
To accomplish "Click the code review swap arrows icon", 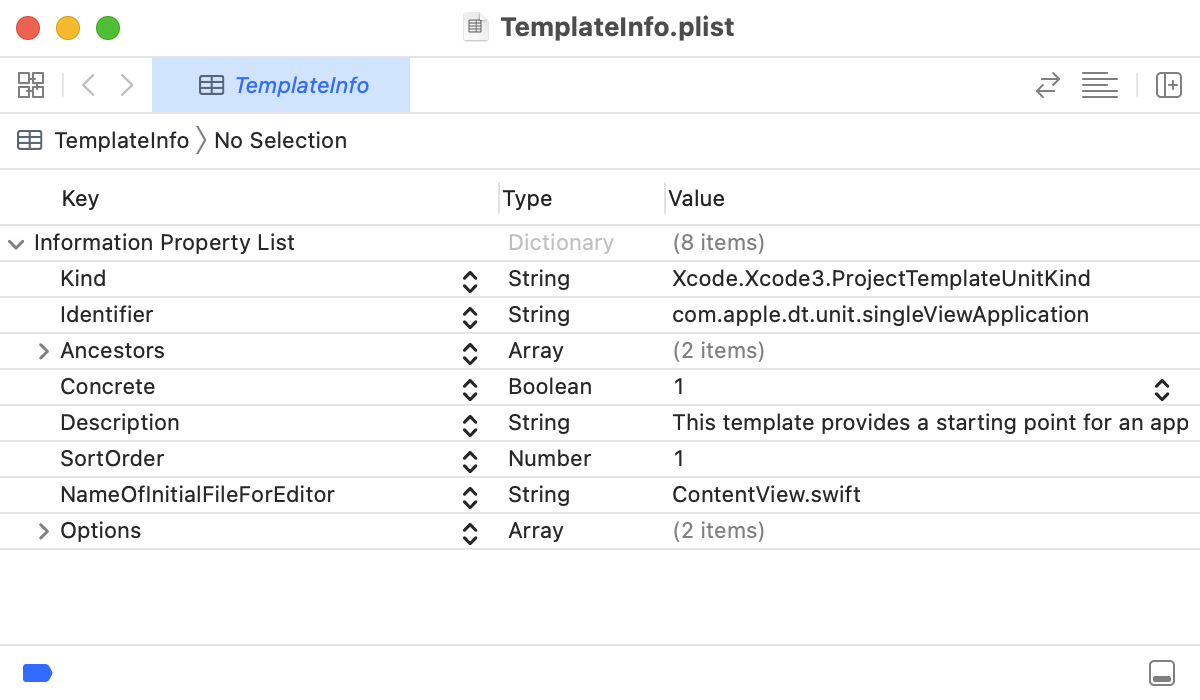I will [1047, 85].
